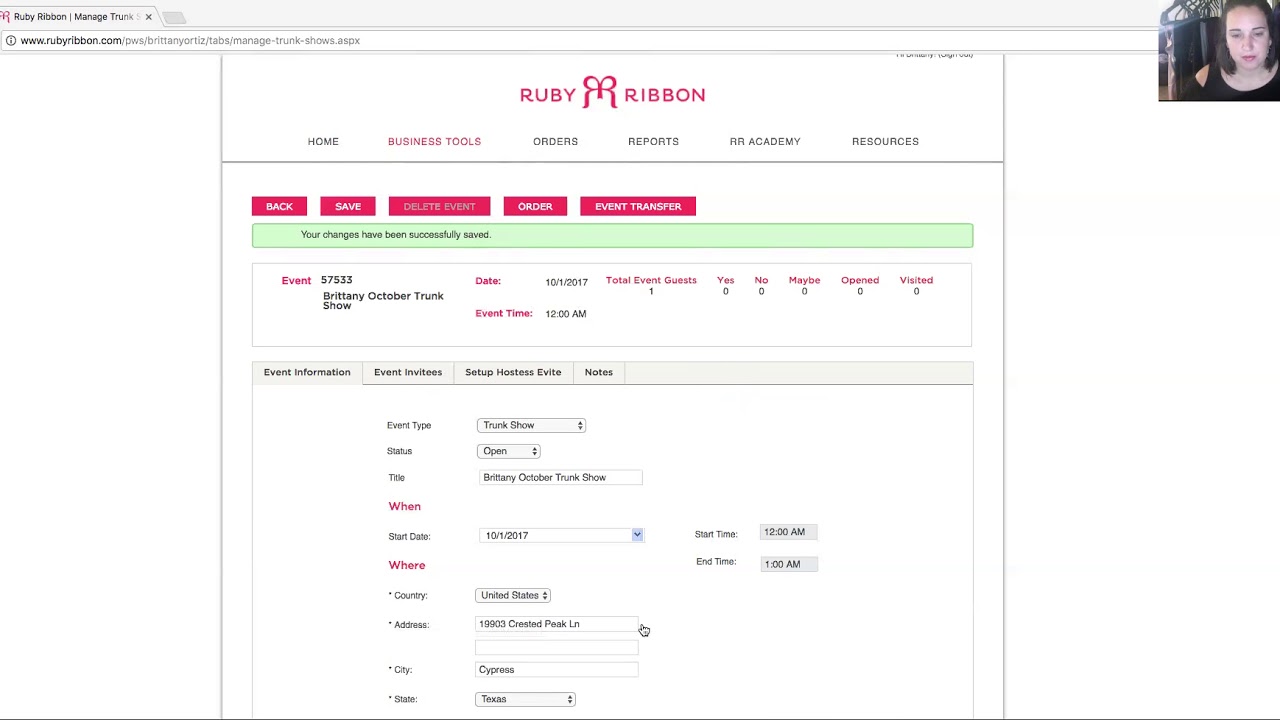Click the Visited count header

(916, 280)
